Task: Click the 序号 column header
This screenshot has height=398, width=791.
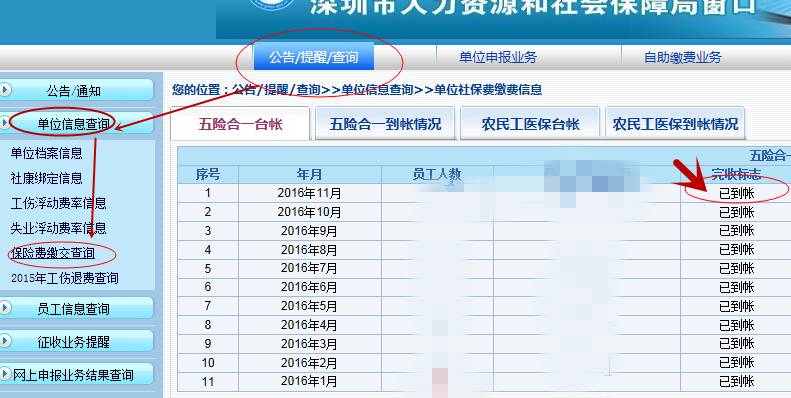Action: (x=207, y=175)
